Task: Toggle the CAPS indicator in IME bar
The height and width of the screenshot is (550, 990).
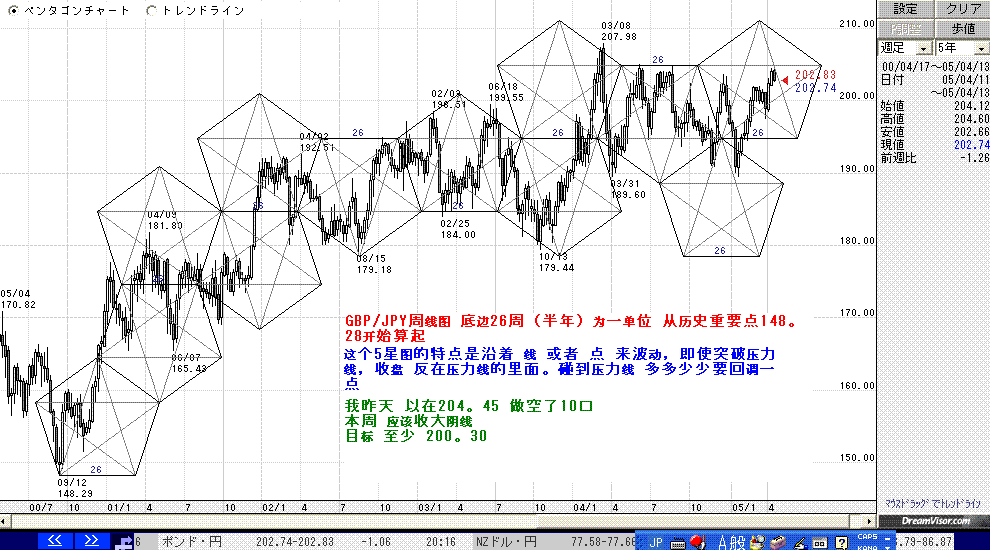Action: [867, 537]
